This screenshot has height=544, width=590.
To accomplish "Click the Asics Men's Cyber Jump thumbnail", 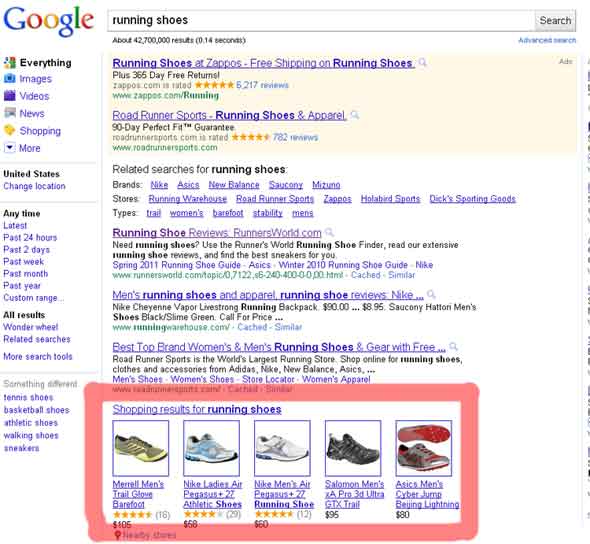I will click(424, 448).
